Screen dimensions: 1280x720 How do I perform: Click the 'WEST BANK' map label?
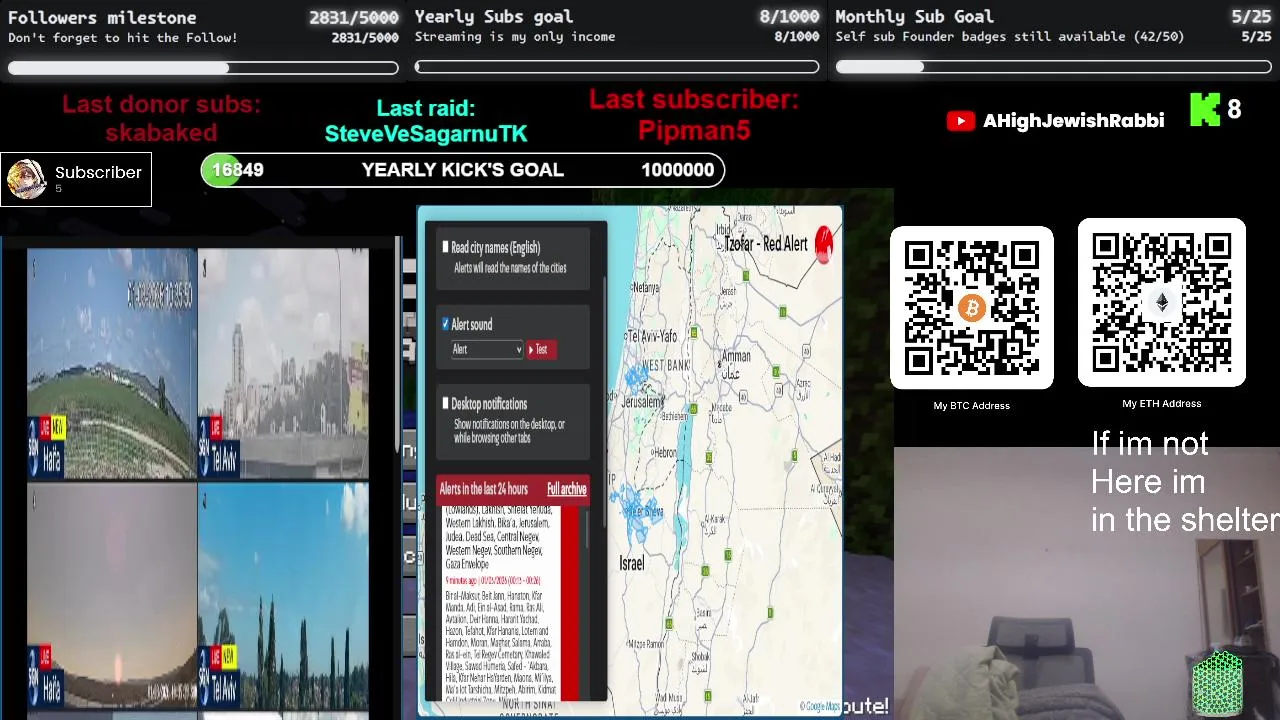(666, 366)
